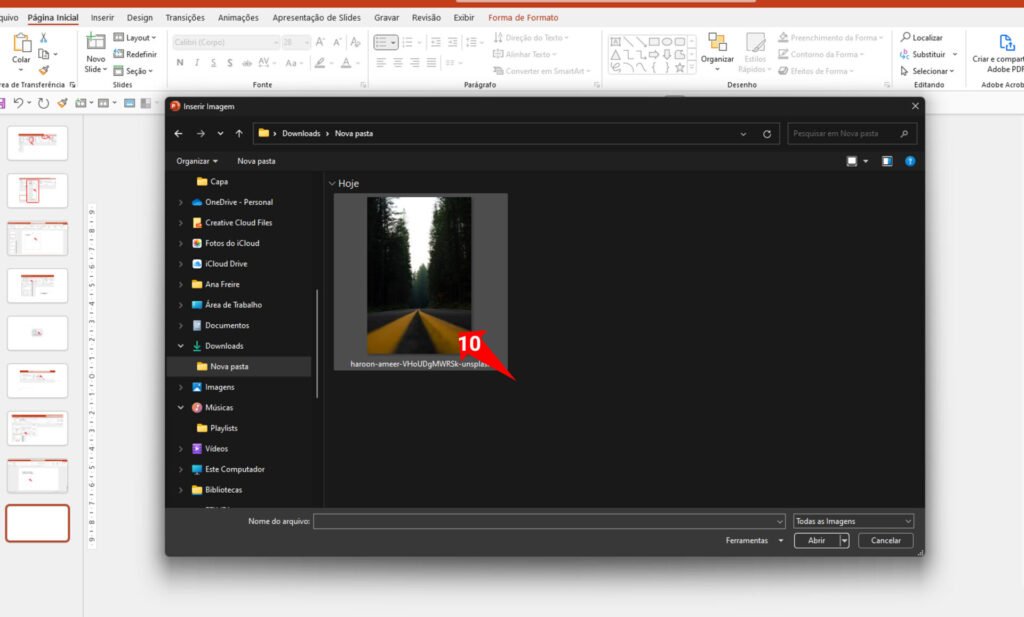This screenshot has height=617, width=1024.
Task: Open the Organizar dropdown menu
Action: click(x=197, y=161)
